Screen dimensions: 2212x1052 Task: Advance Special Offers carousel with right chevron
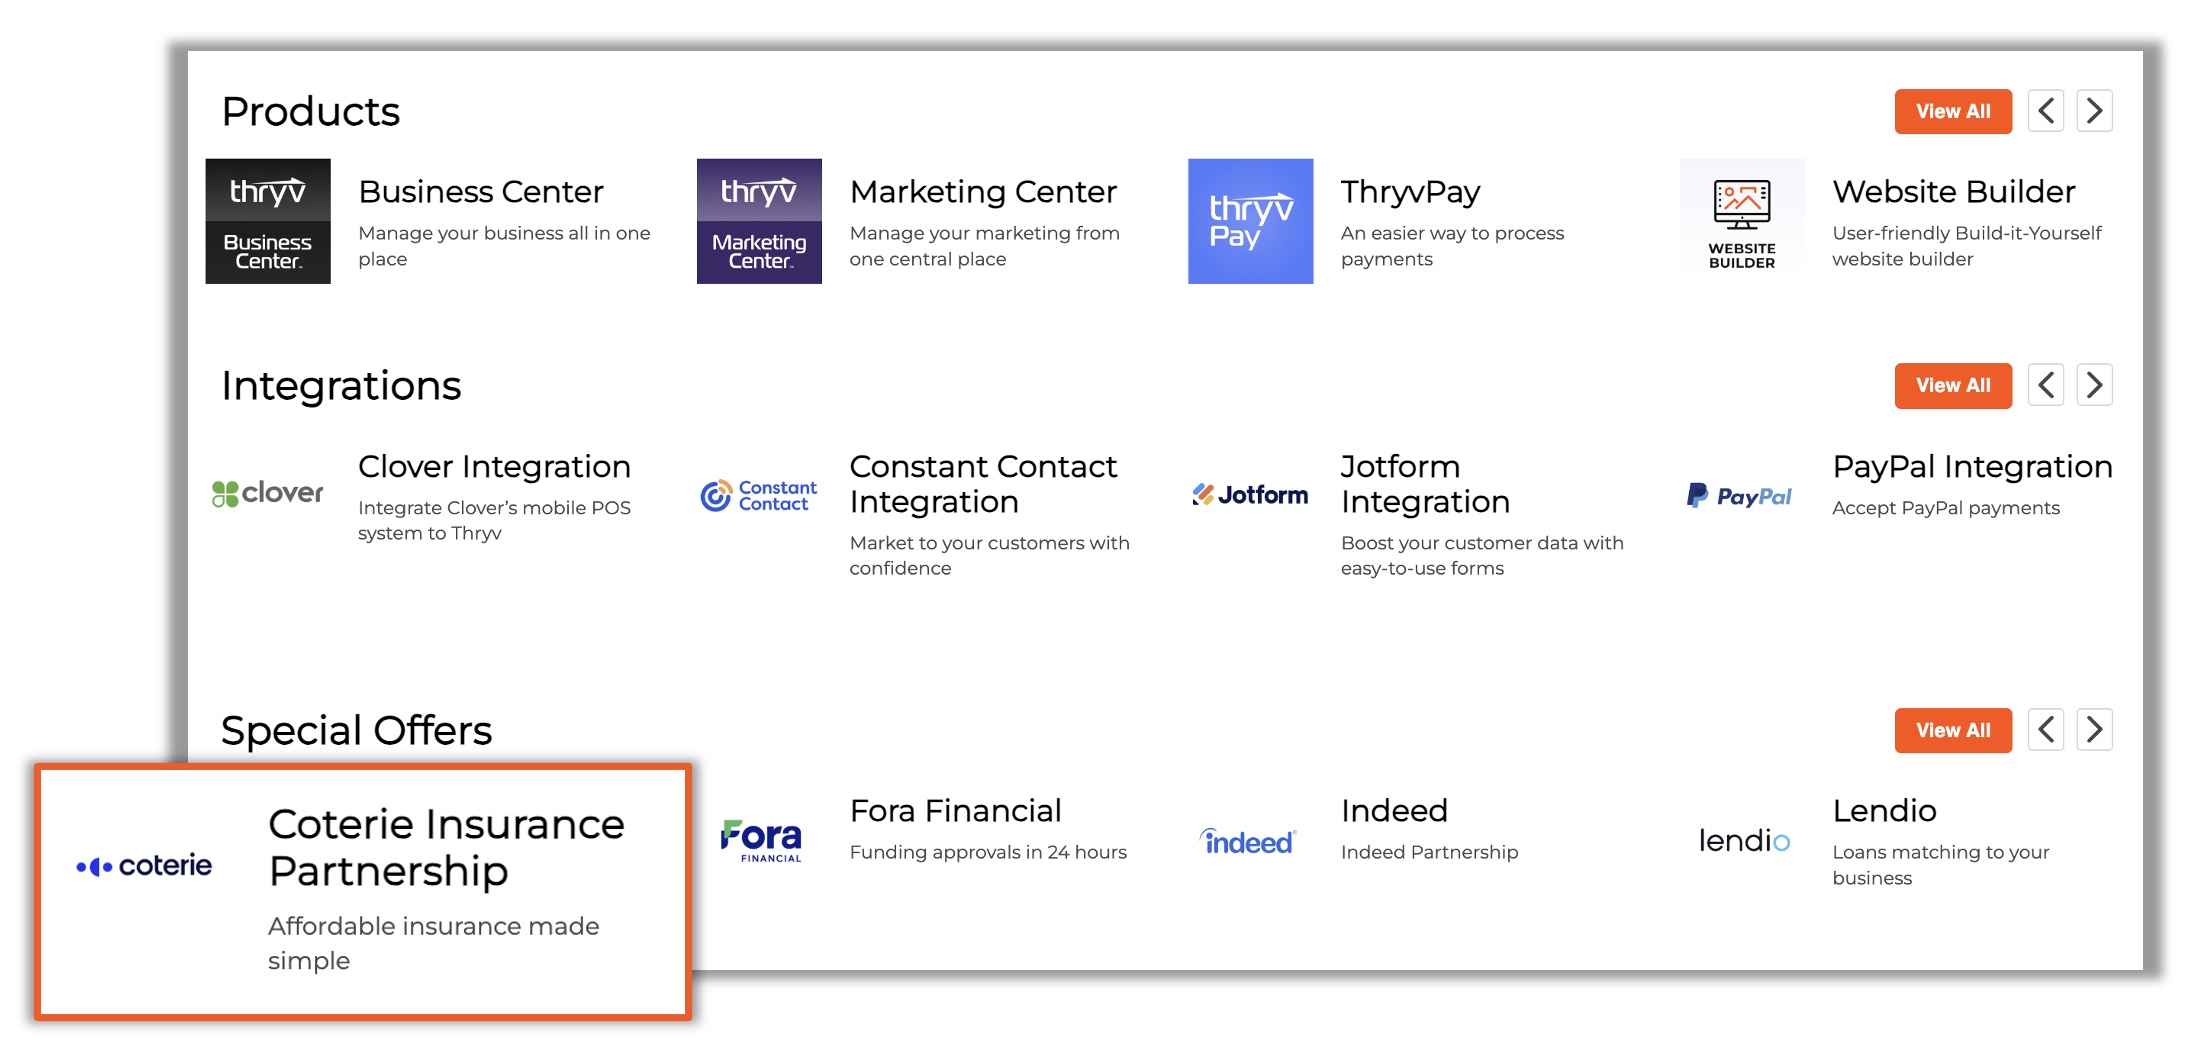pyautogui.click(x=2094, y=730)
